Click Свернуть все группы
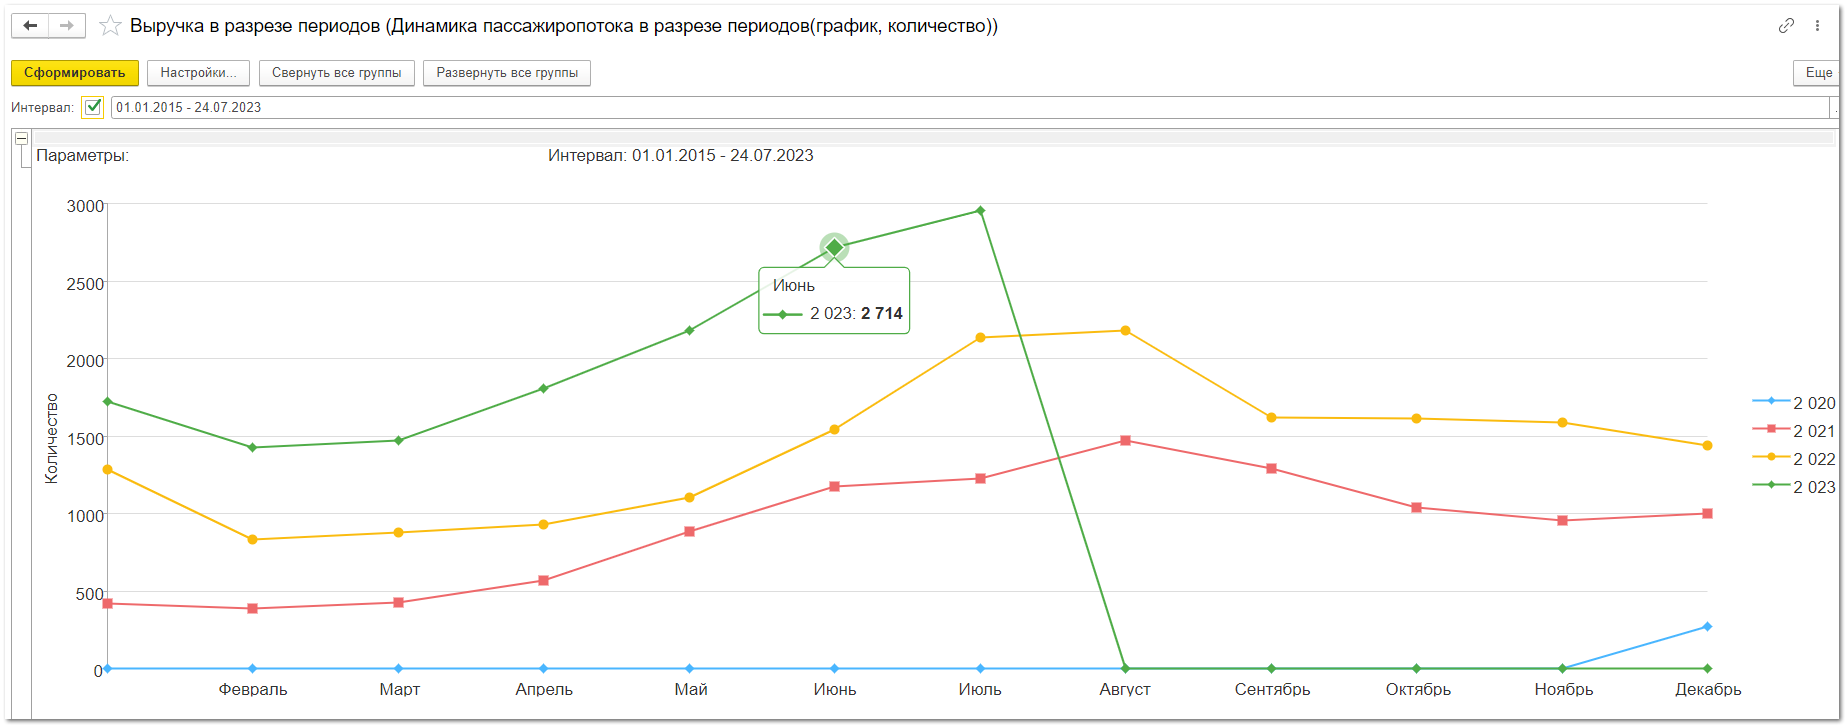Screen dimensions: 1848x728 coord(336,73)
